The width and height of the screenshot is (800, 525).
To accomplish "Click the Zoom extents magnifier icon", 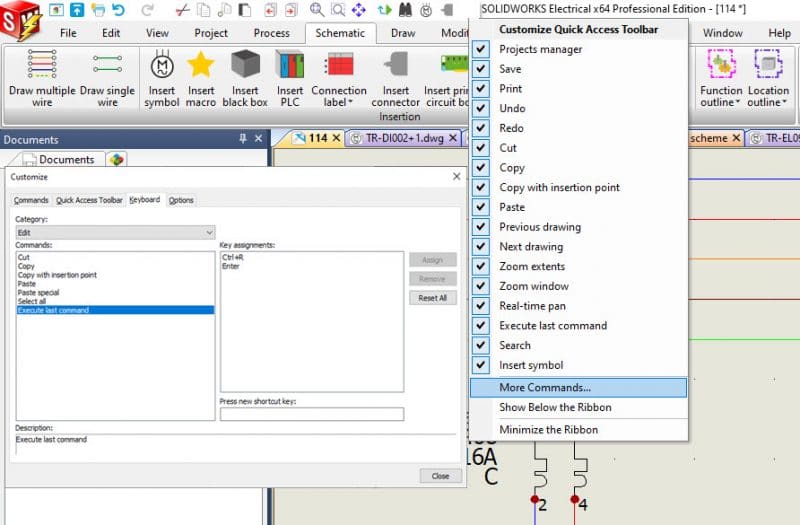I will [x=317, y=9].
